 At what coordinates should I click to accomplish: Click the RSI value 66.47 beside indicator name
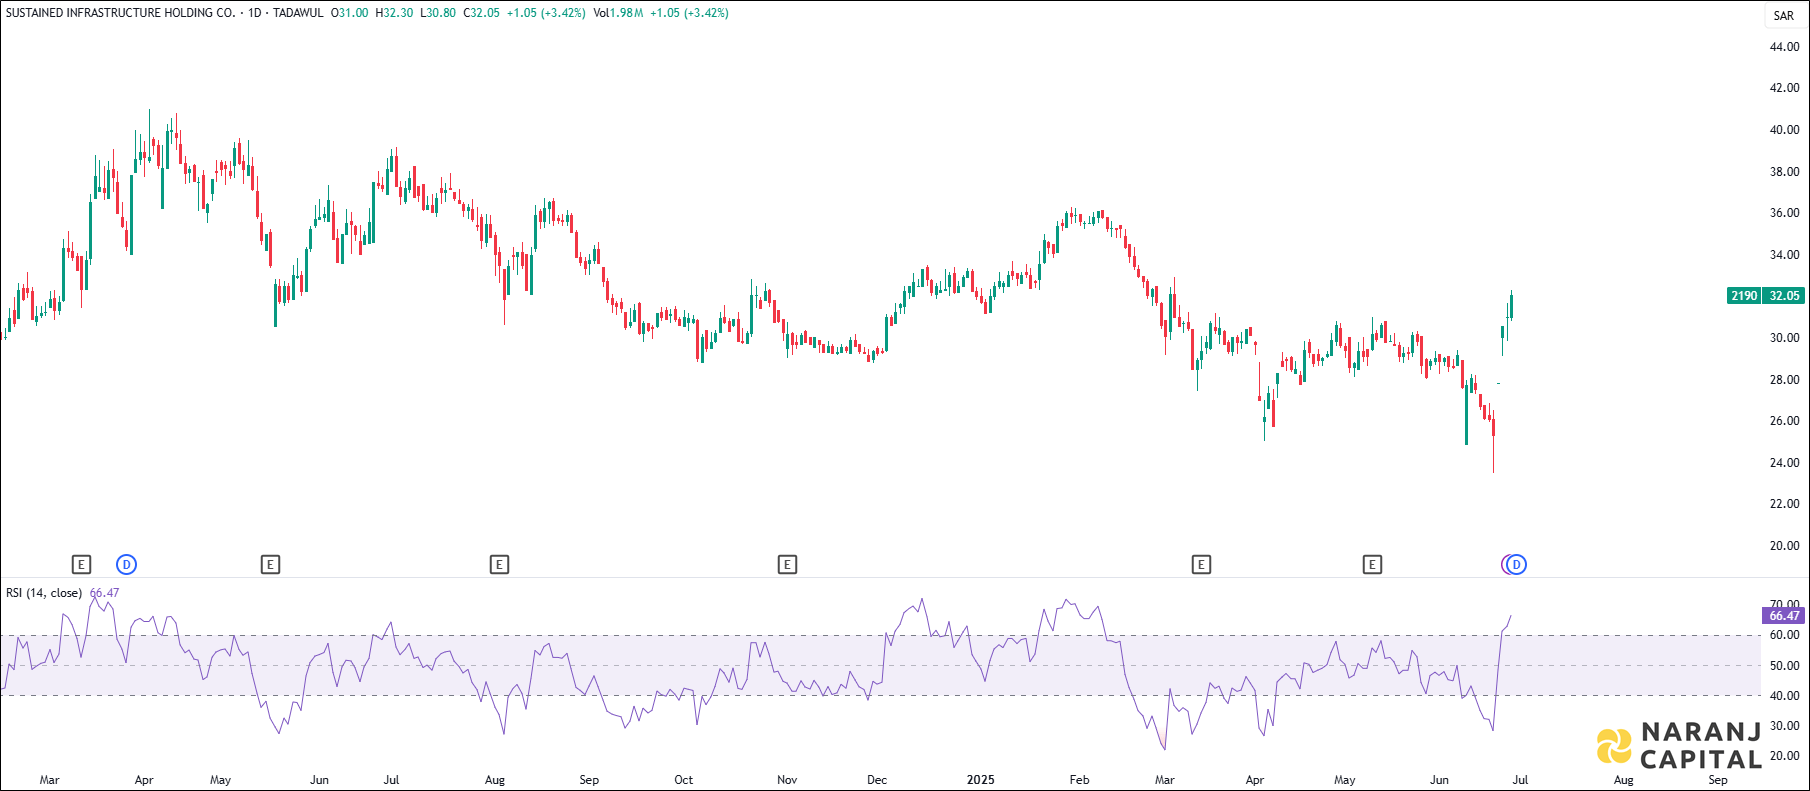(x=104, y=593)
